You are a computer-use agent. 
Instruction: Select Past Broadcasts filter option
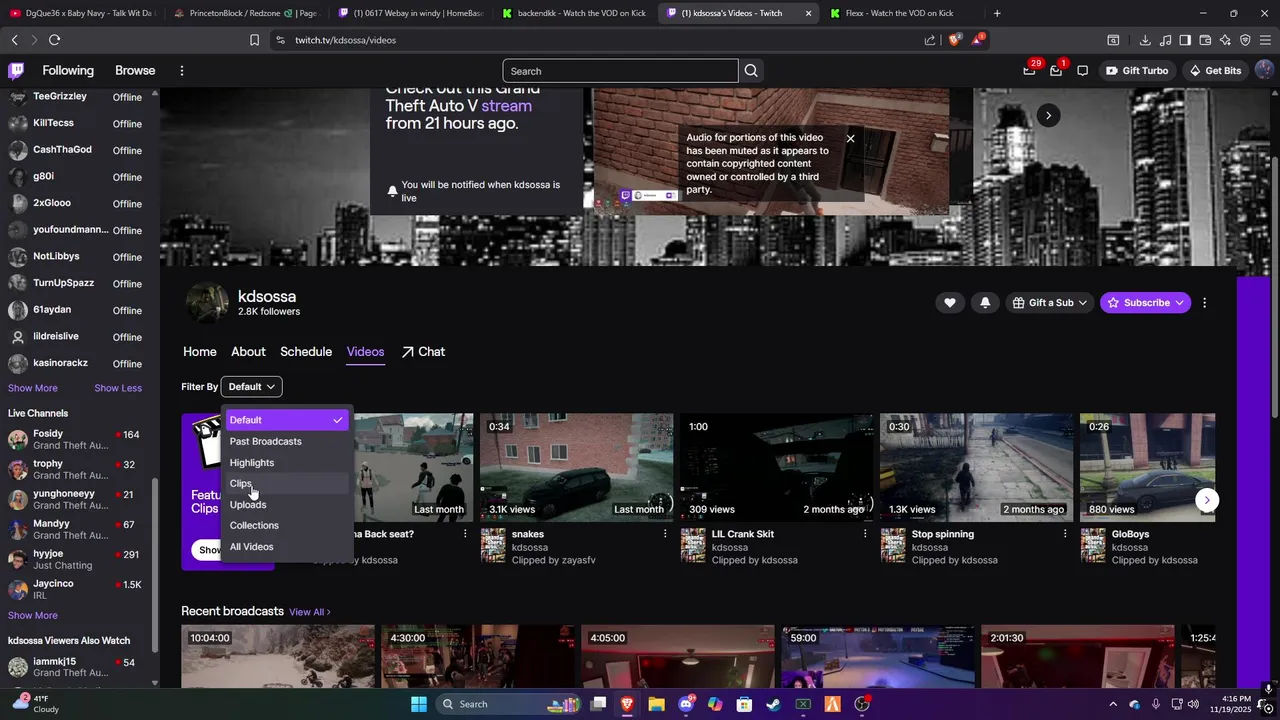click(286, 441)
